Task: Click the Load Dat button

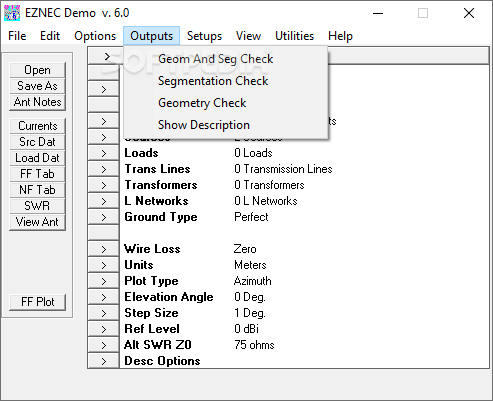Action: 37,158
